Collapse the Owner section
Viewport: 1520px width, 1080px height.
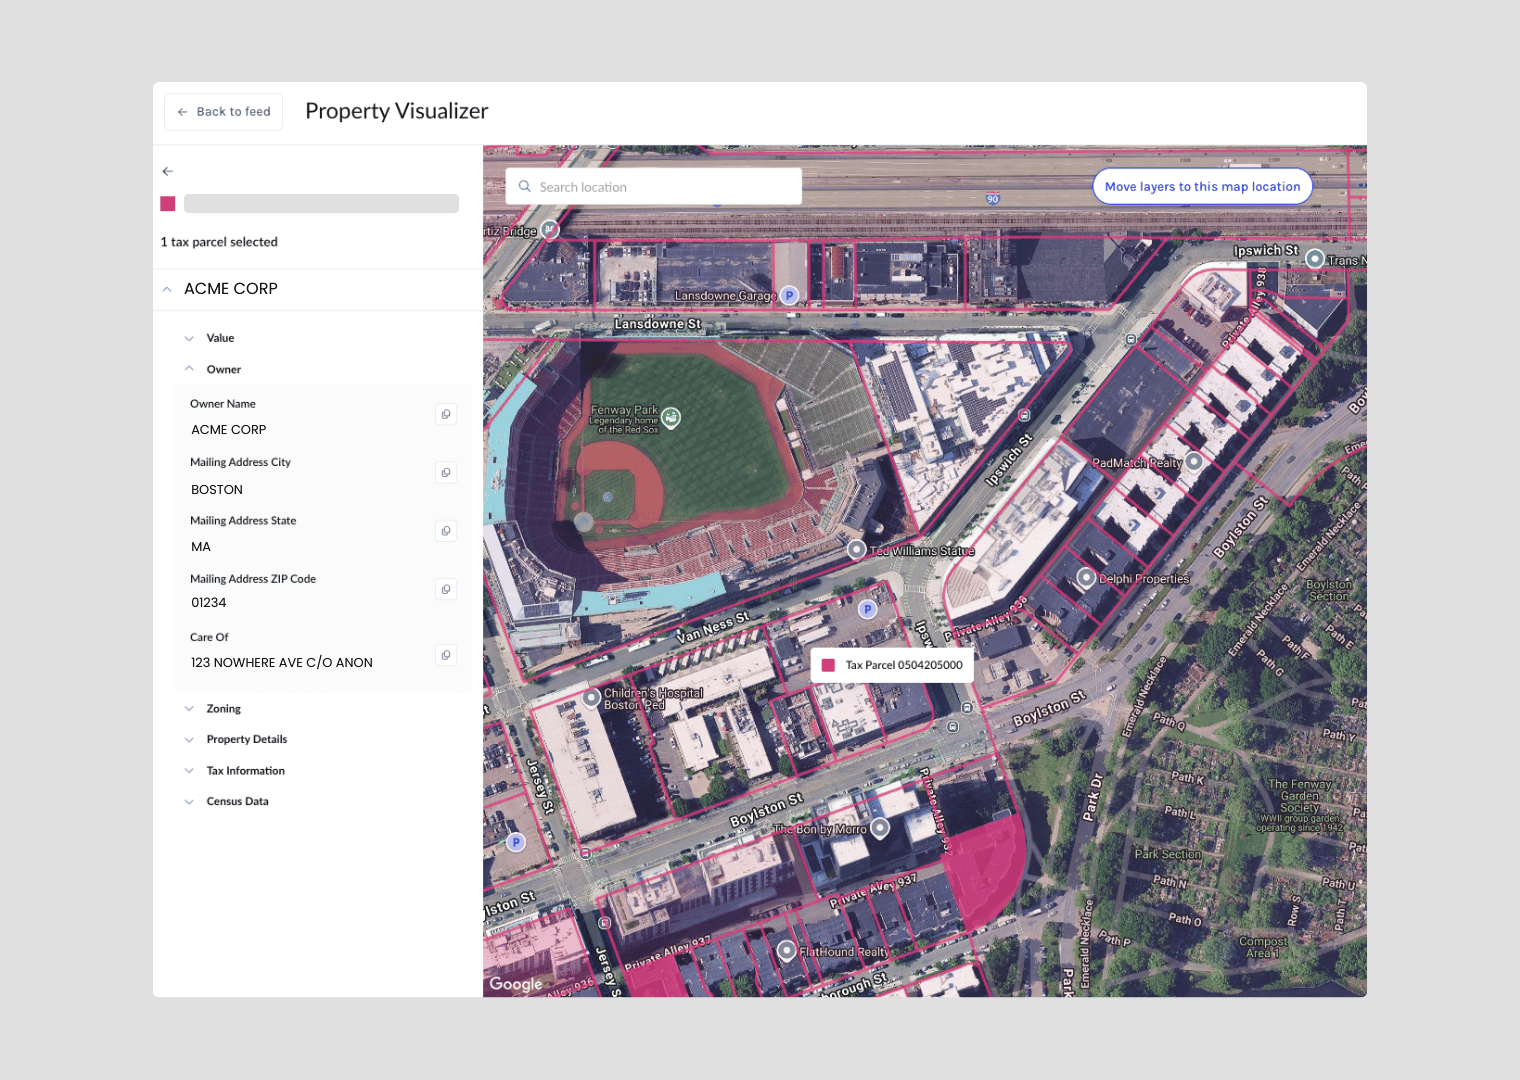pyautogui.click(x=189, y=369)
